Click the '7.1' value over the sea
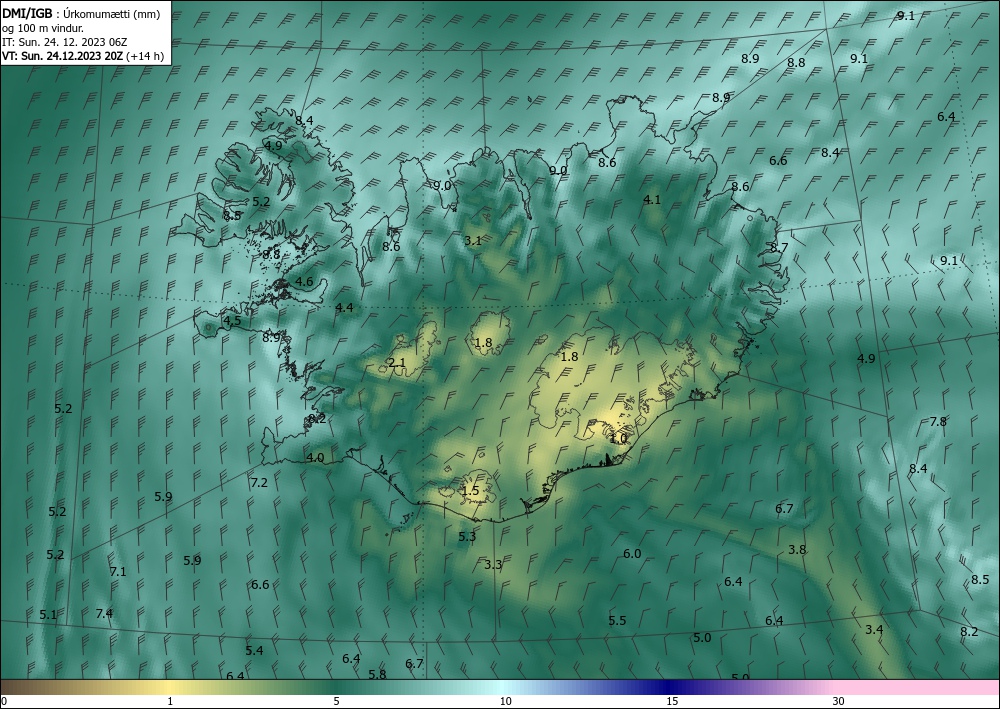This screenshot has width=1000, height=709. coord(118,572)
